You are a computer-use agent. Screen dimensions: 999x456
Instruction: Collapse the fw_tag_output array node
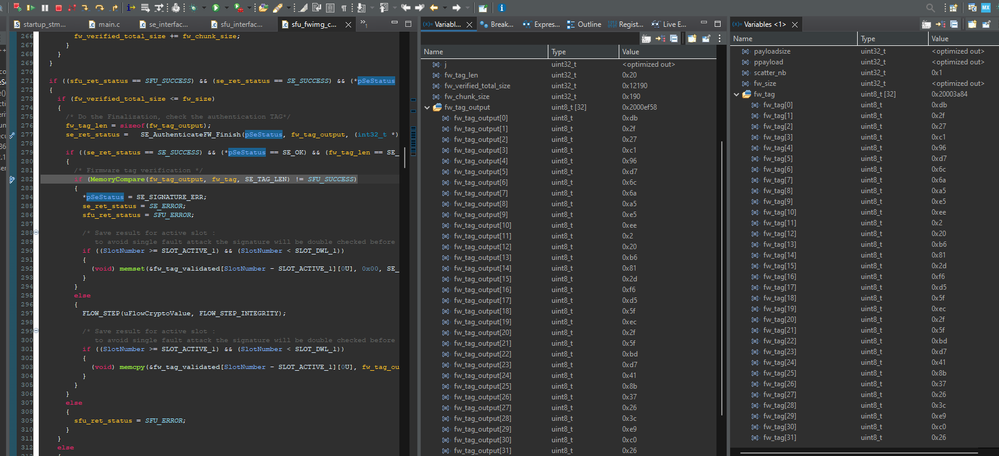click(x=427, y=107)
